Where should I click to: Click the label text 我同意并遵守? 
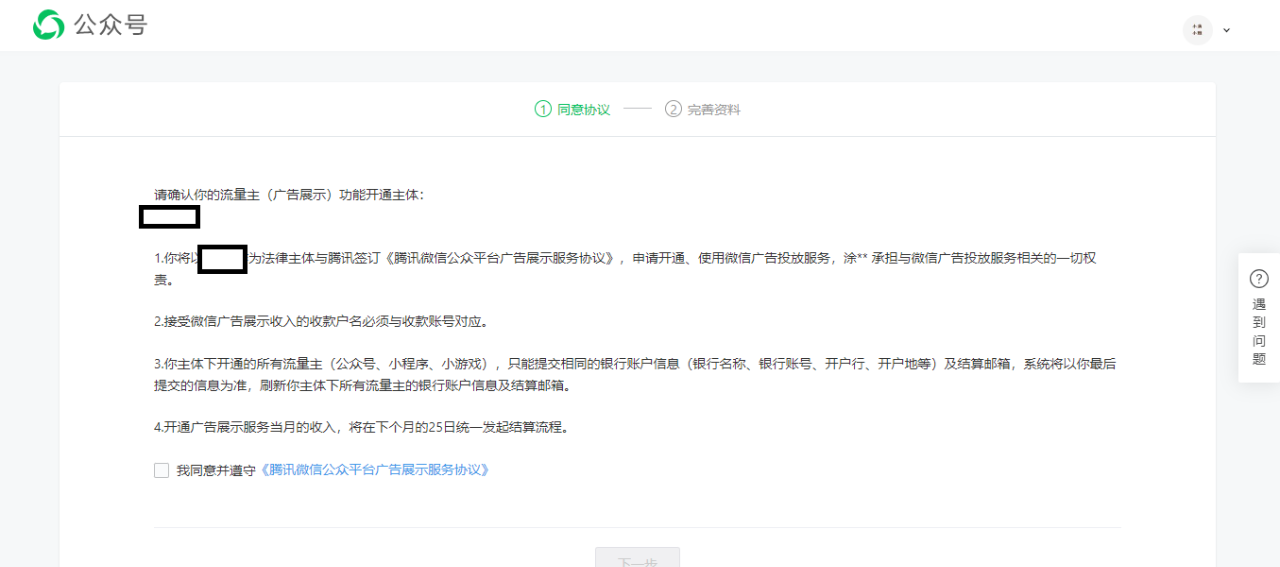coord(217,470)
